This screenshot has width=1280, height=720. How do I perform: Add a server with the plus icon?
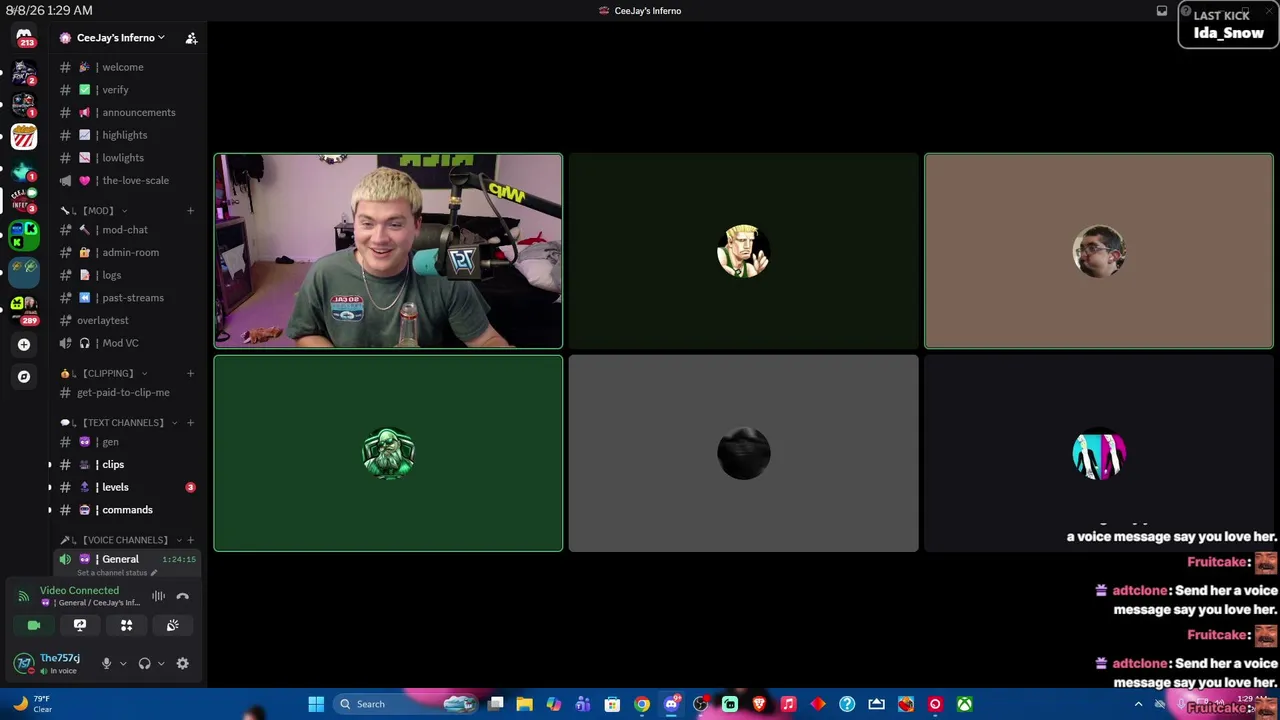[24, 344]
